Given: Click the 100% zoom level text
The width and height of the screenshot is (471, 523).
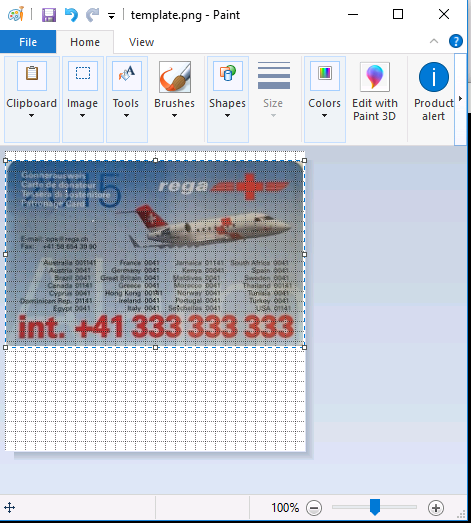Looking at the screenshot, I should [285, 508].
